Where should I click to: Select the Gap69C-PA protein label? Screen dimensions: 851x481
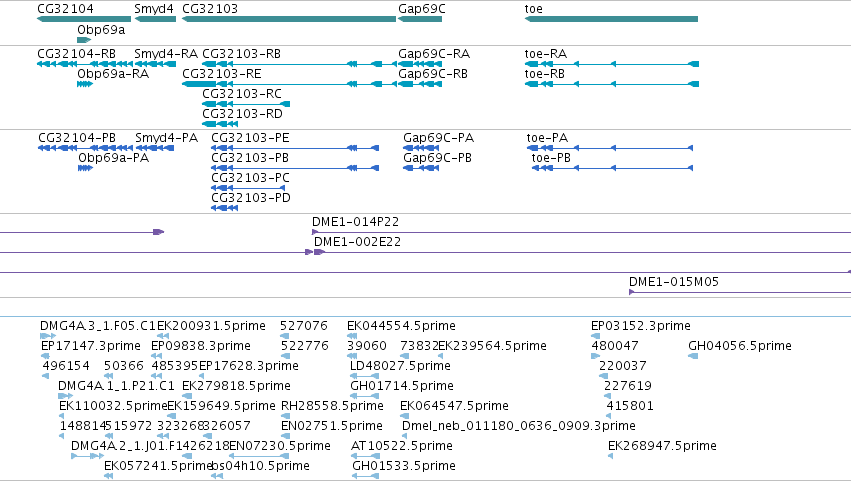439,138
